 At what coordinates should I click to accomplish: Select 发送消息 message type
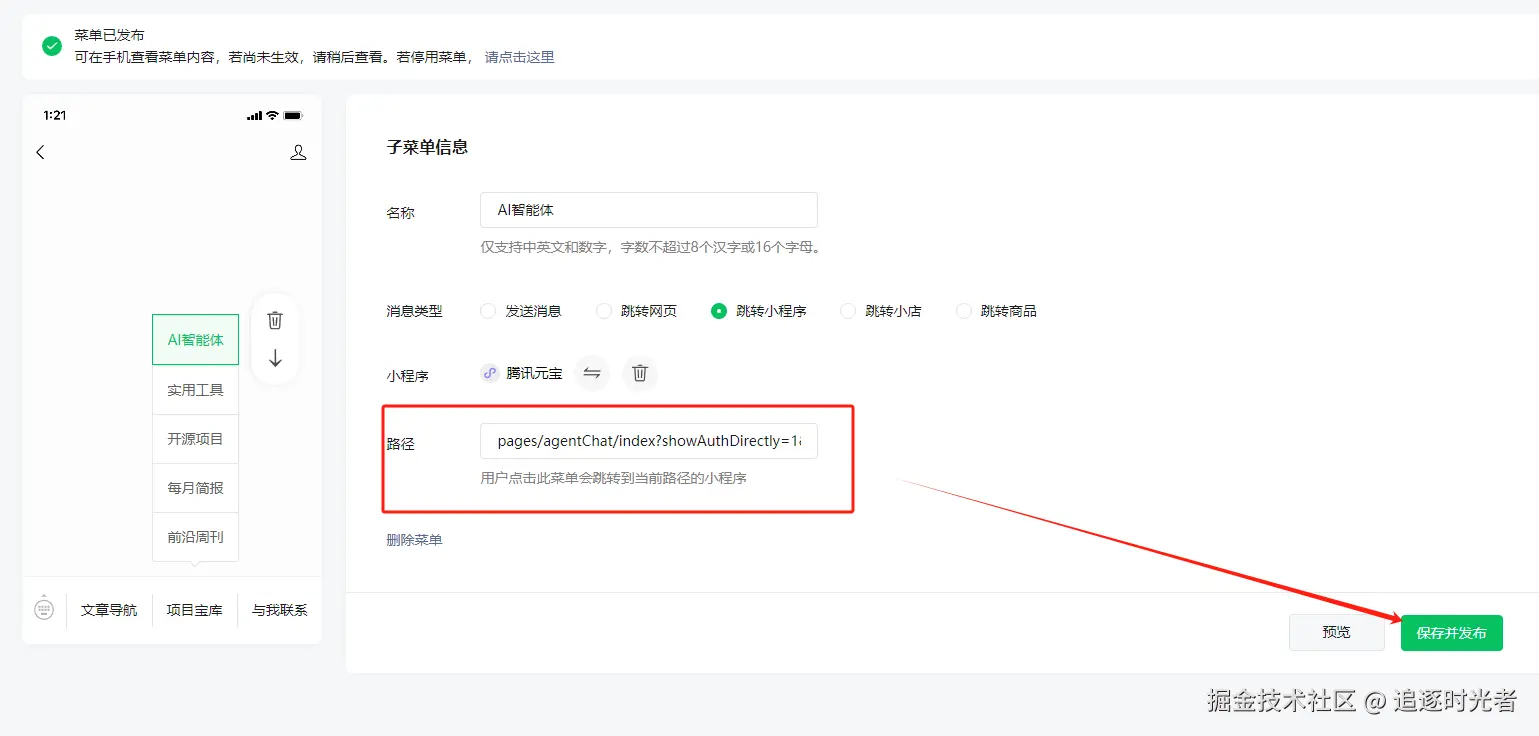[x=488, y=311]
